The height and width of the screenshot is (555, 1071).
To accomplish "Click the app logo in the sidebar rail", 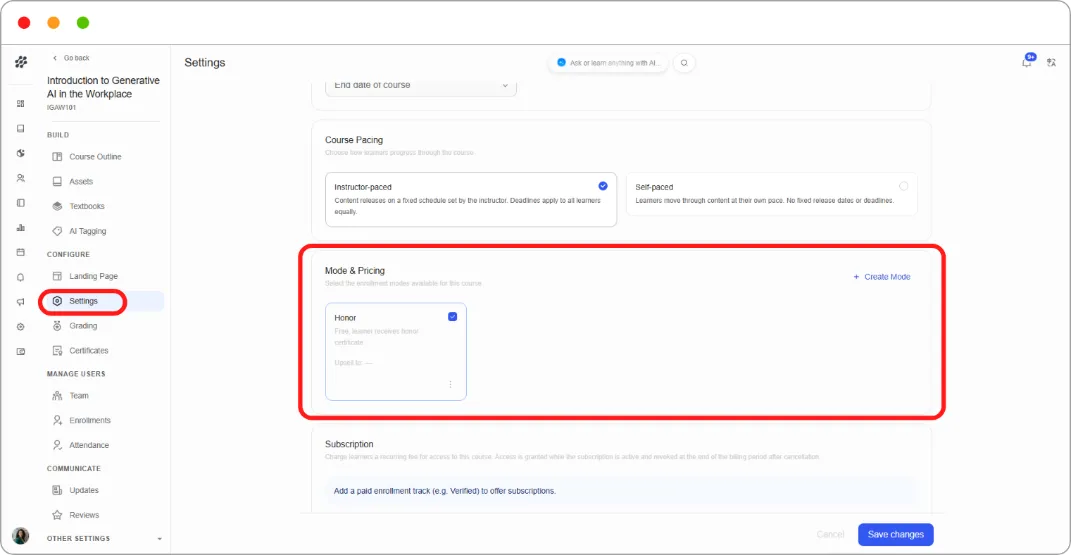I will tap(21, 62).
